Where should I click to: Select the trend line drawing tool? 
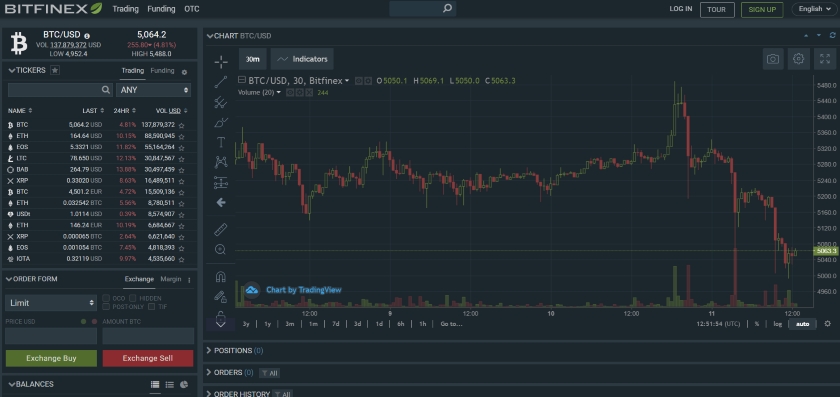pos(221,82)
